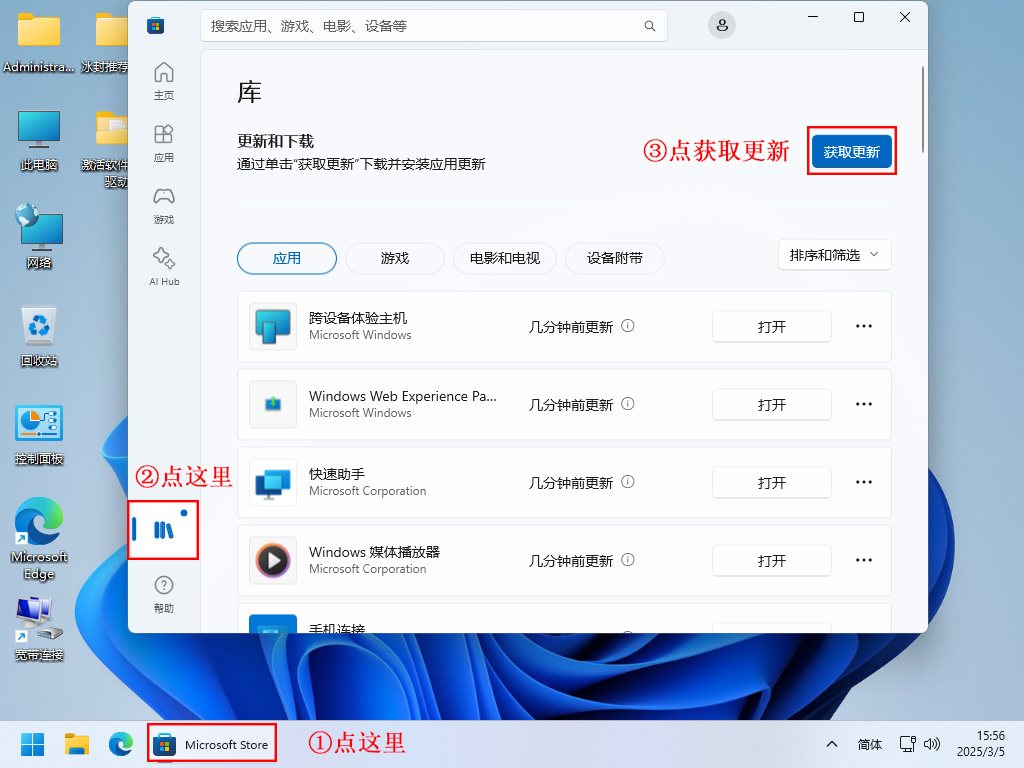Image resolution: width=1024 pixels, height=768 pixels.
Task: Open the Games (游戏) sidebar icon
Action: click(x=164, y=205)
